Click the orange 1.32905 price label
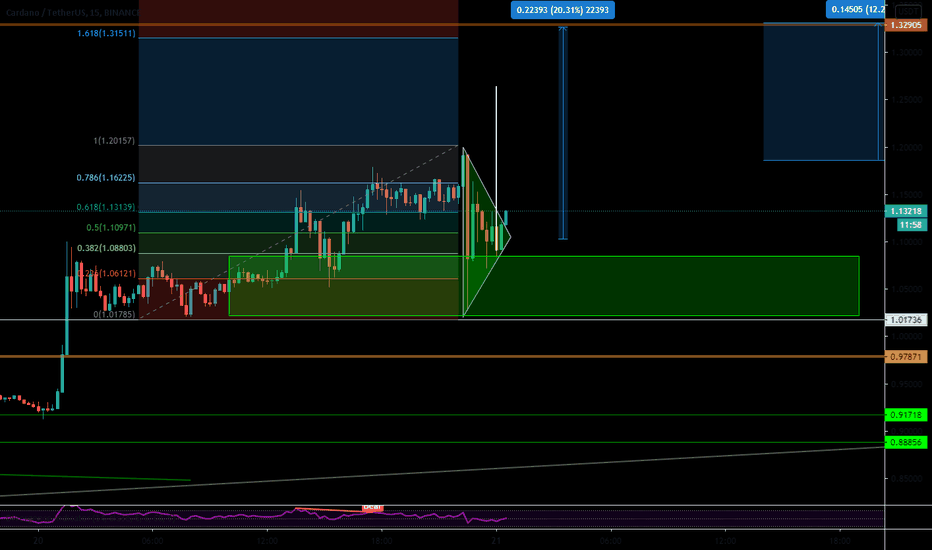The image size is (932, 550). tap(906, 25)
